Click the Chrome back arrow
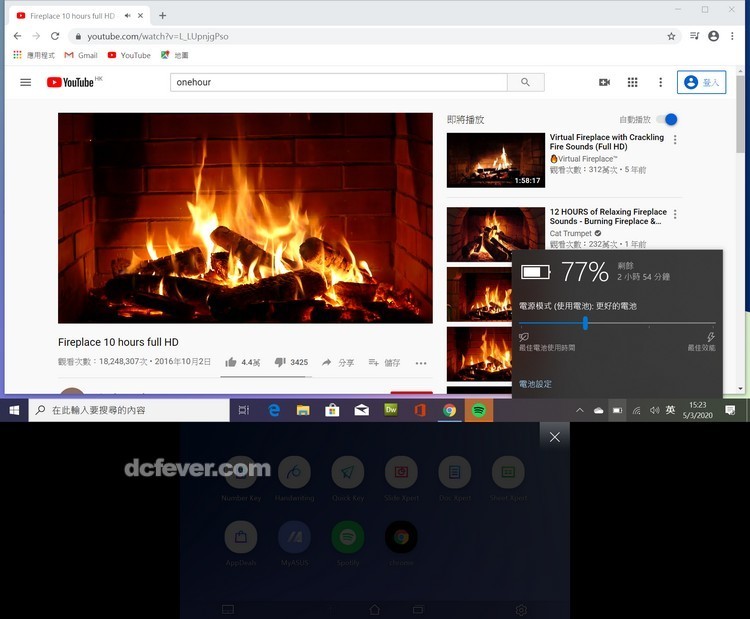 [17, 36]
